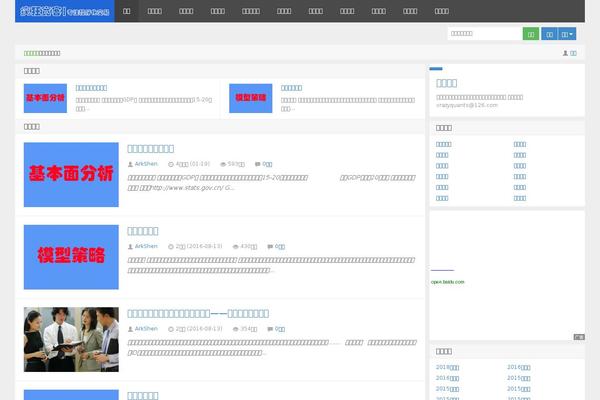Click clock icon in 模型策略 article meta
Image resolution: width=600 pixels, height=400 pixels.
[171, 247]
